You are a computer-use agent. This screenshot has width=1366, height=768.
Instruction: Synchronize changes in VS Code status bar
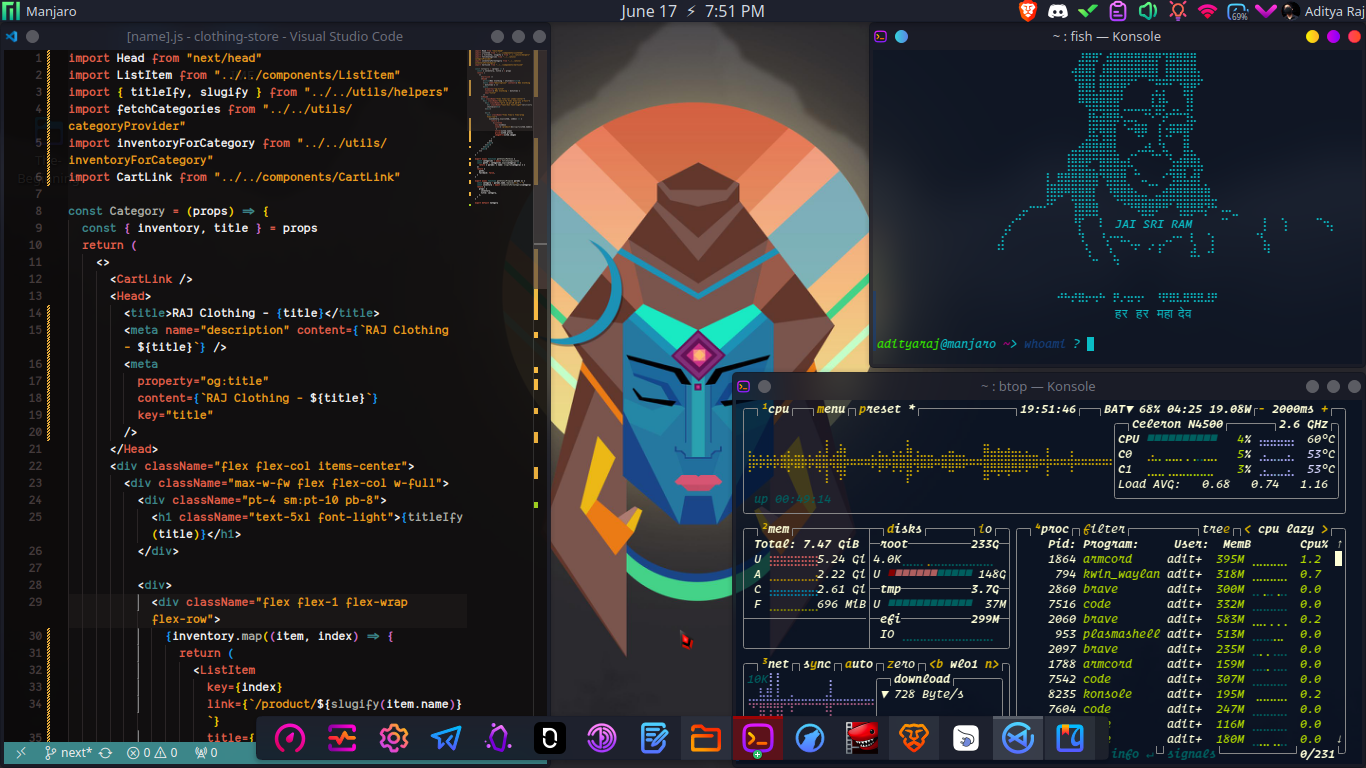(105, 753)
